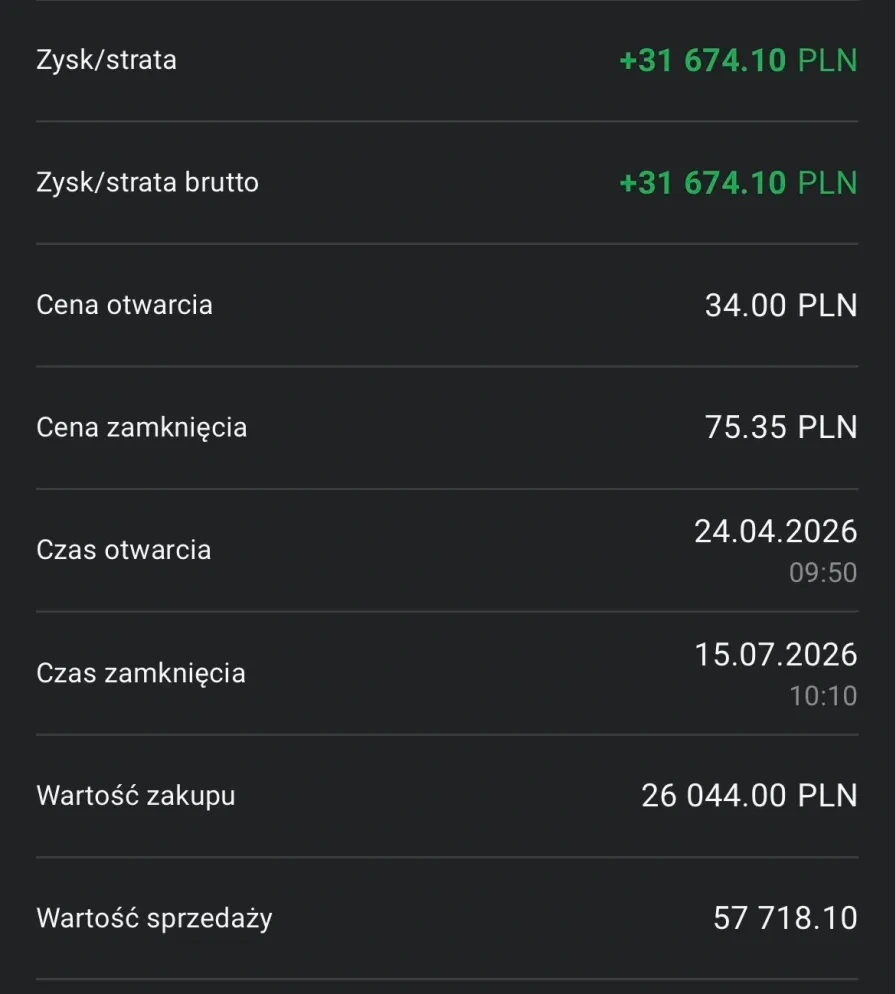The width and height of the screenshot is (896, 994).
Task: Tap the 24.04.2026 opening date
Action: pos(776,531)
